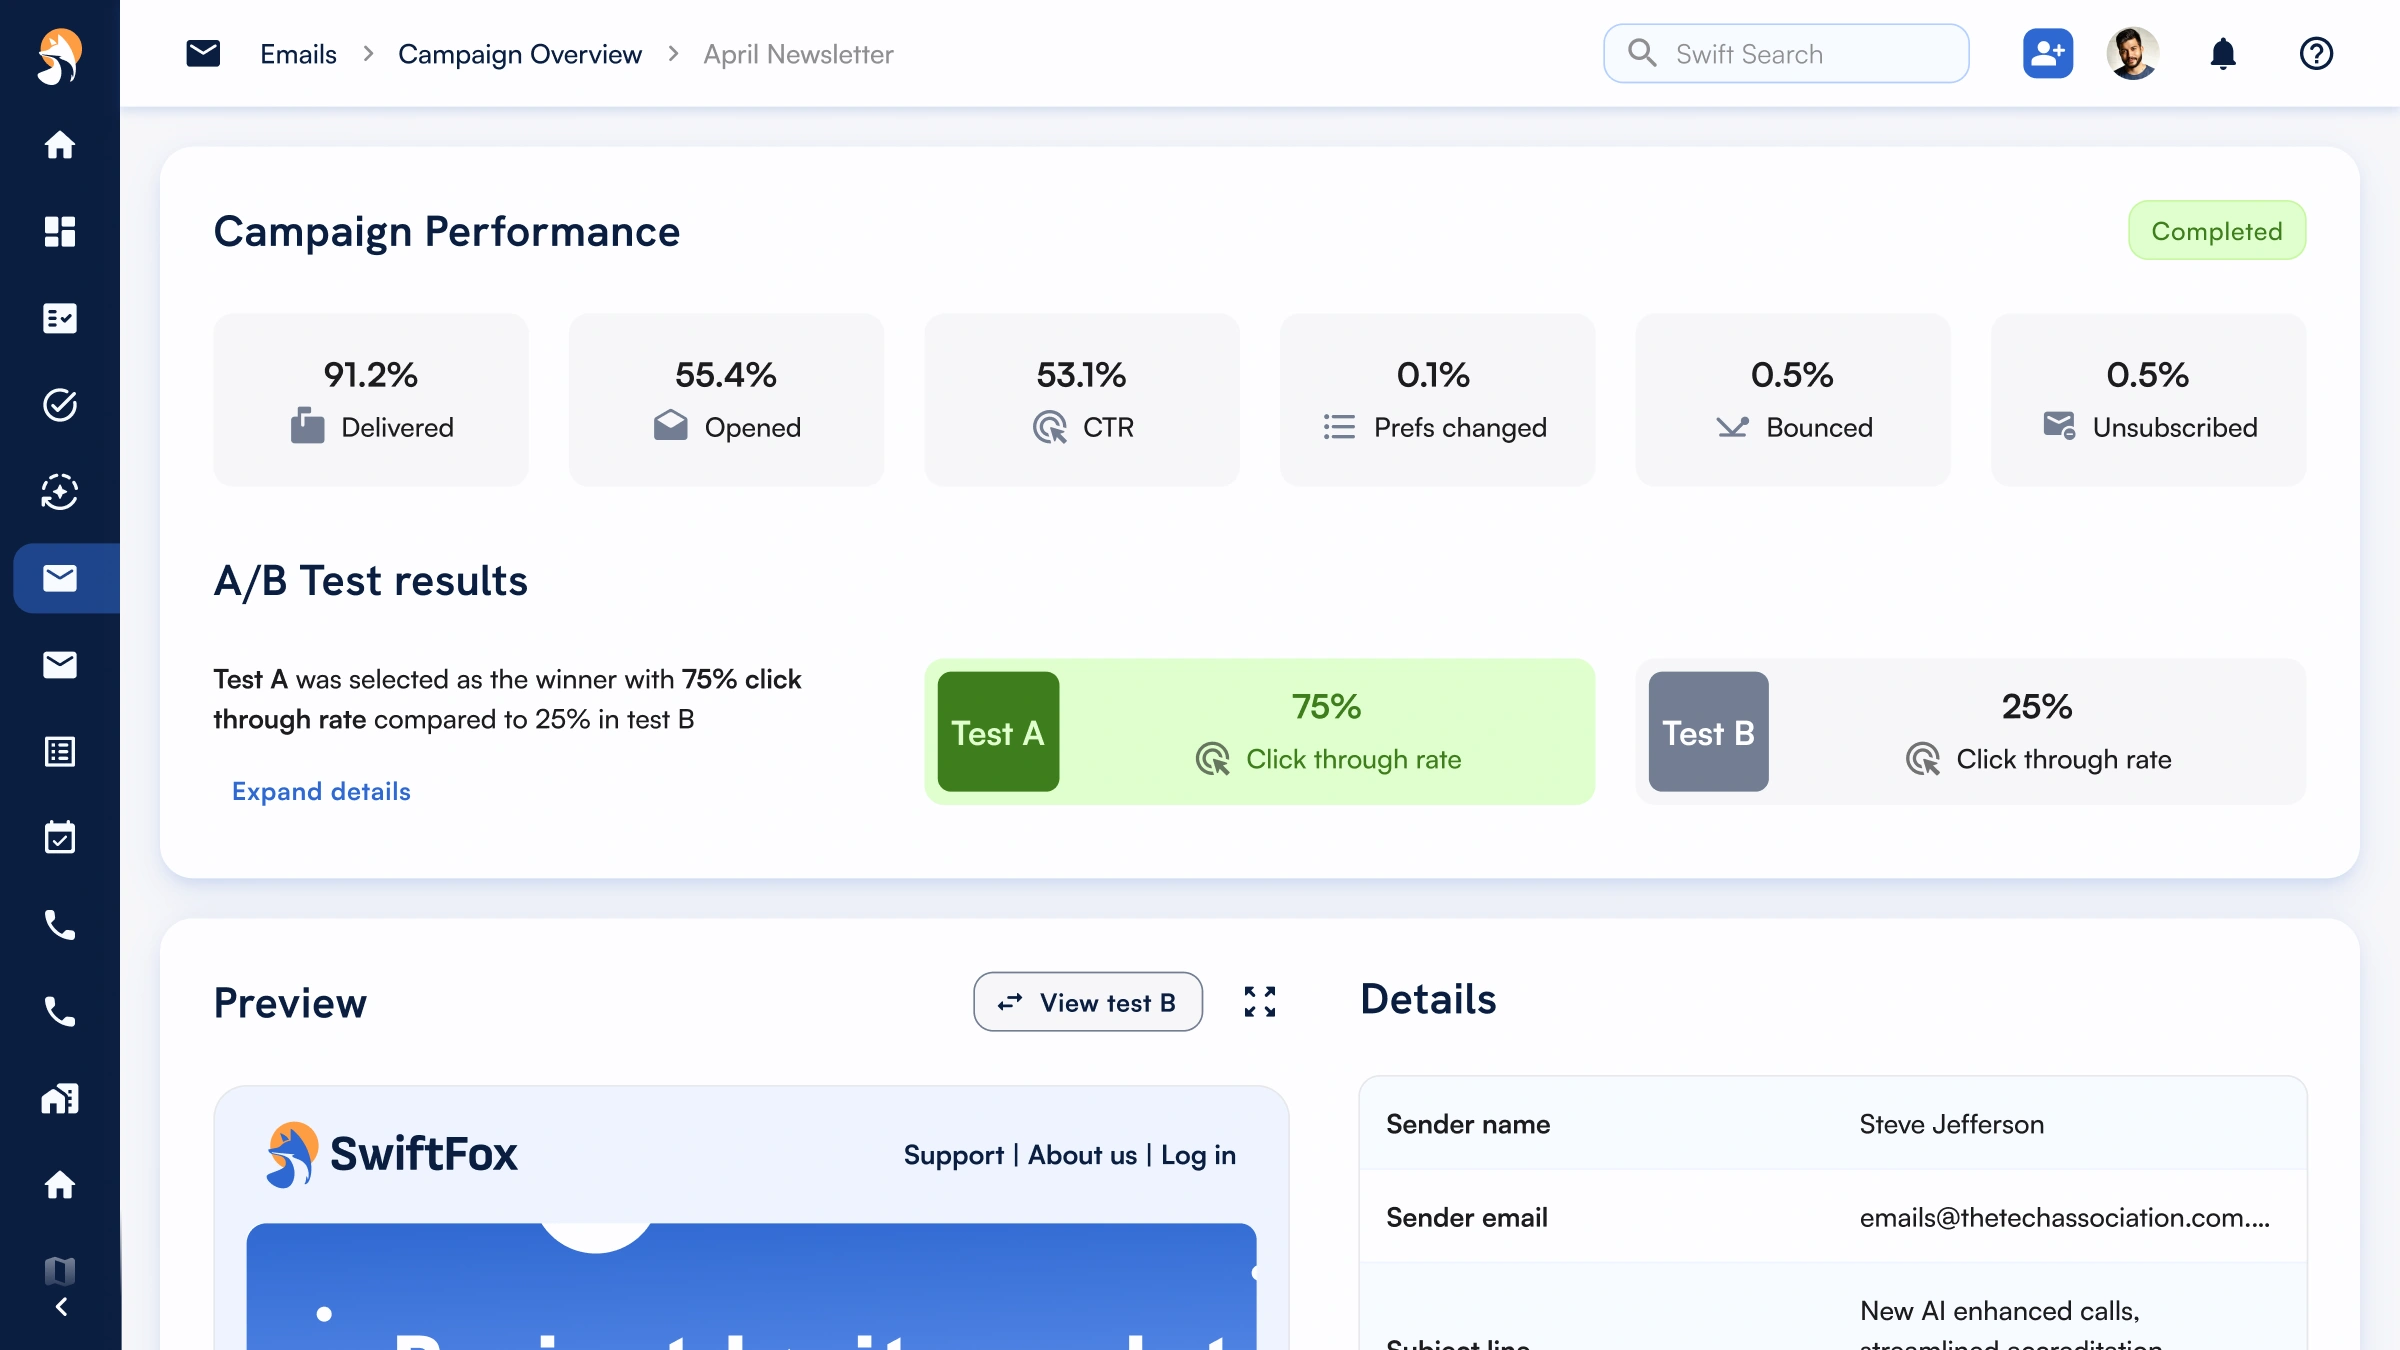
Task: Open the 53.1% CTR stat card
Action: click(x=1082, y=400)
